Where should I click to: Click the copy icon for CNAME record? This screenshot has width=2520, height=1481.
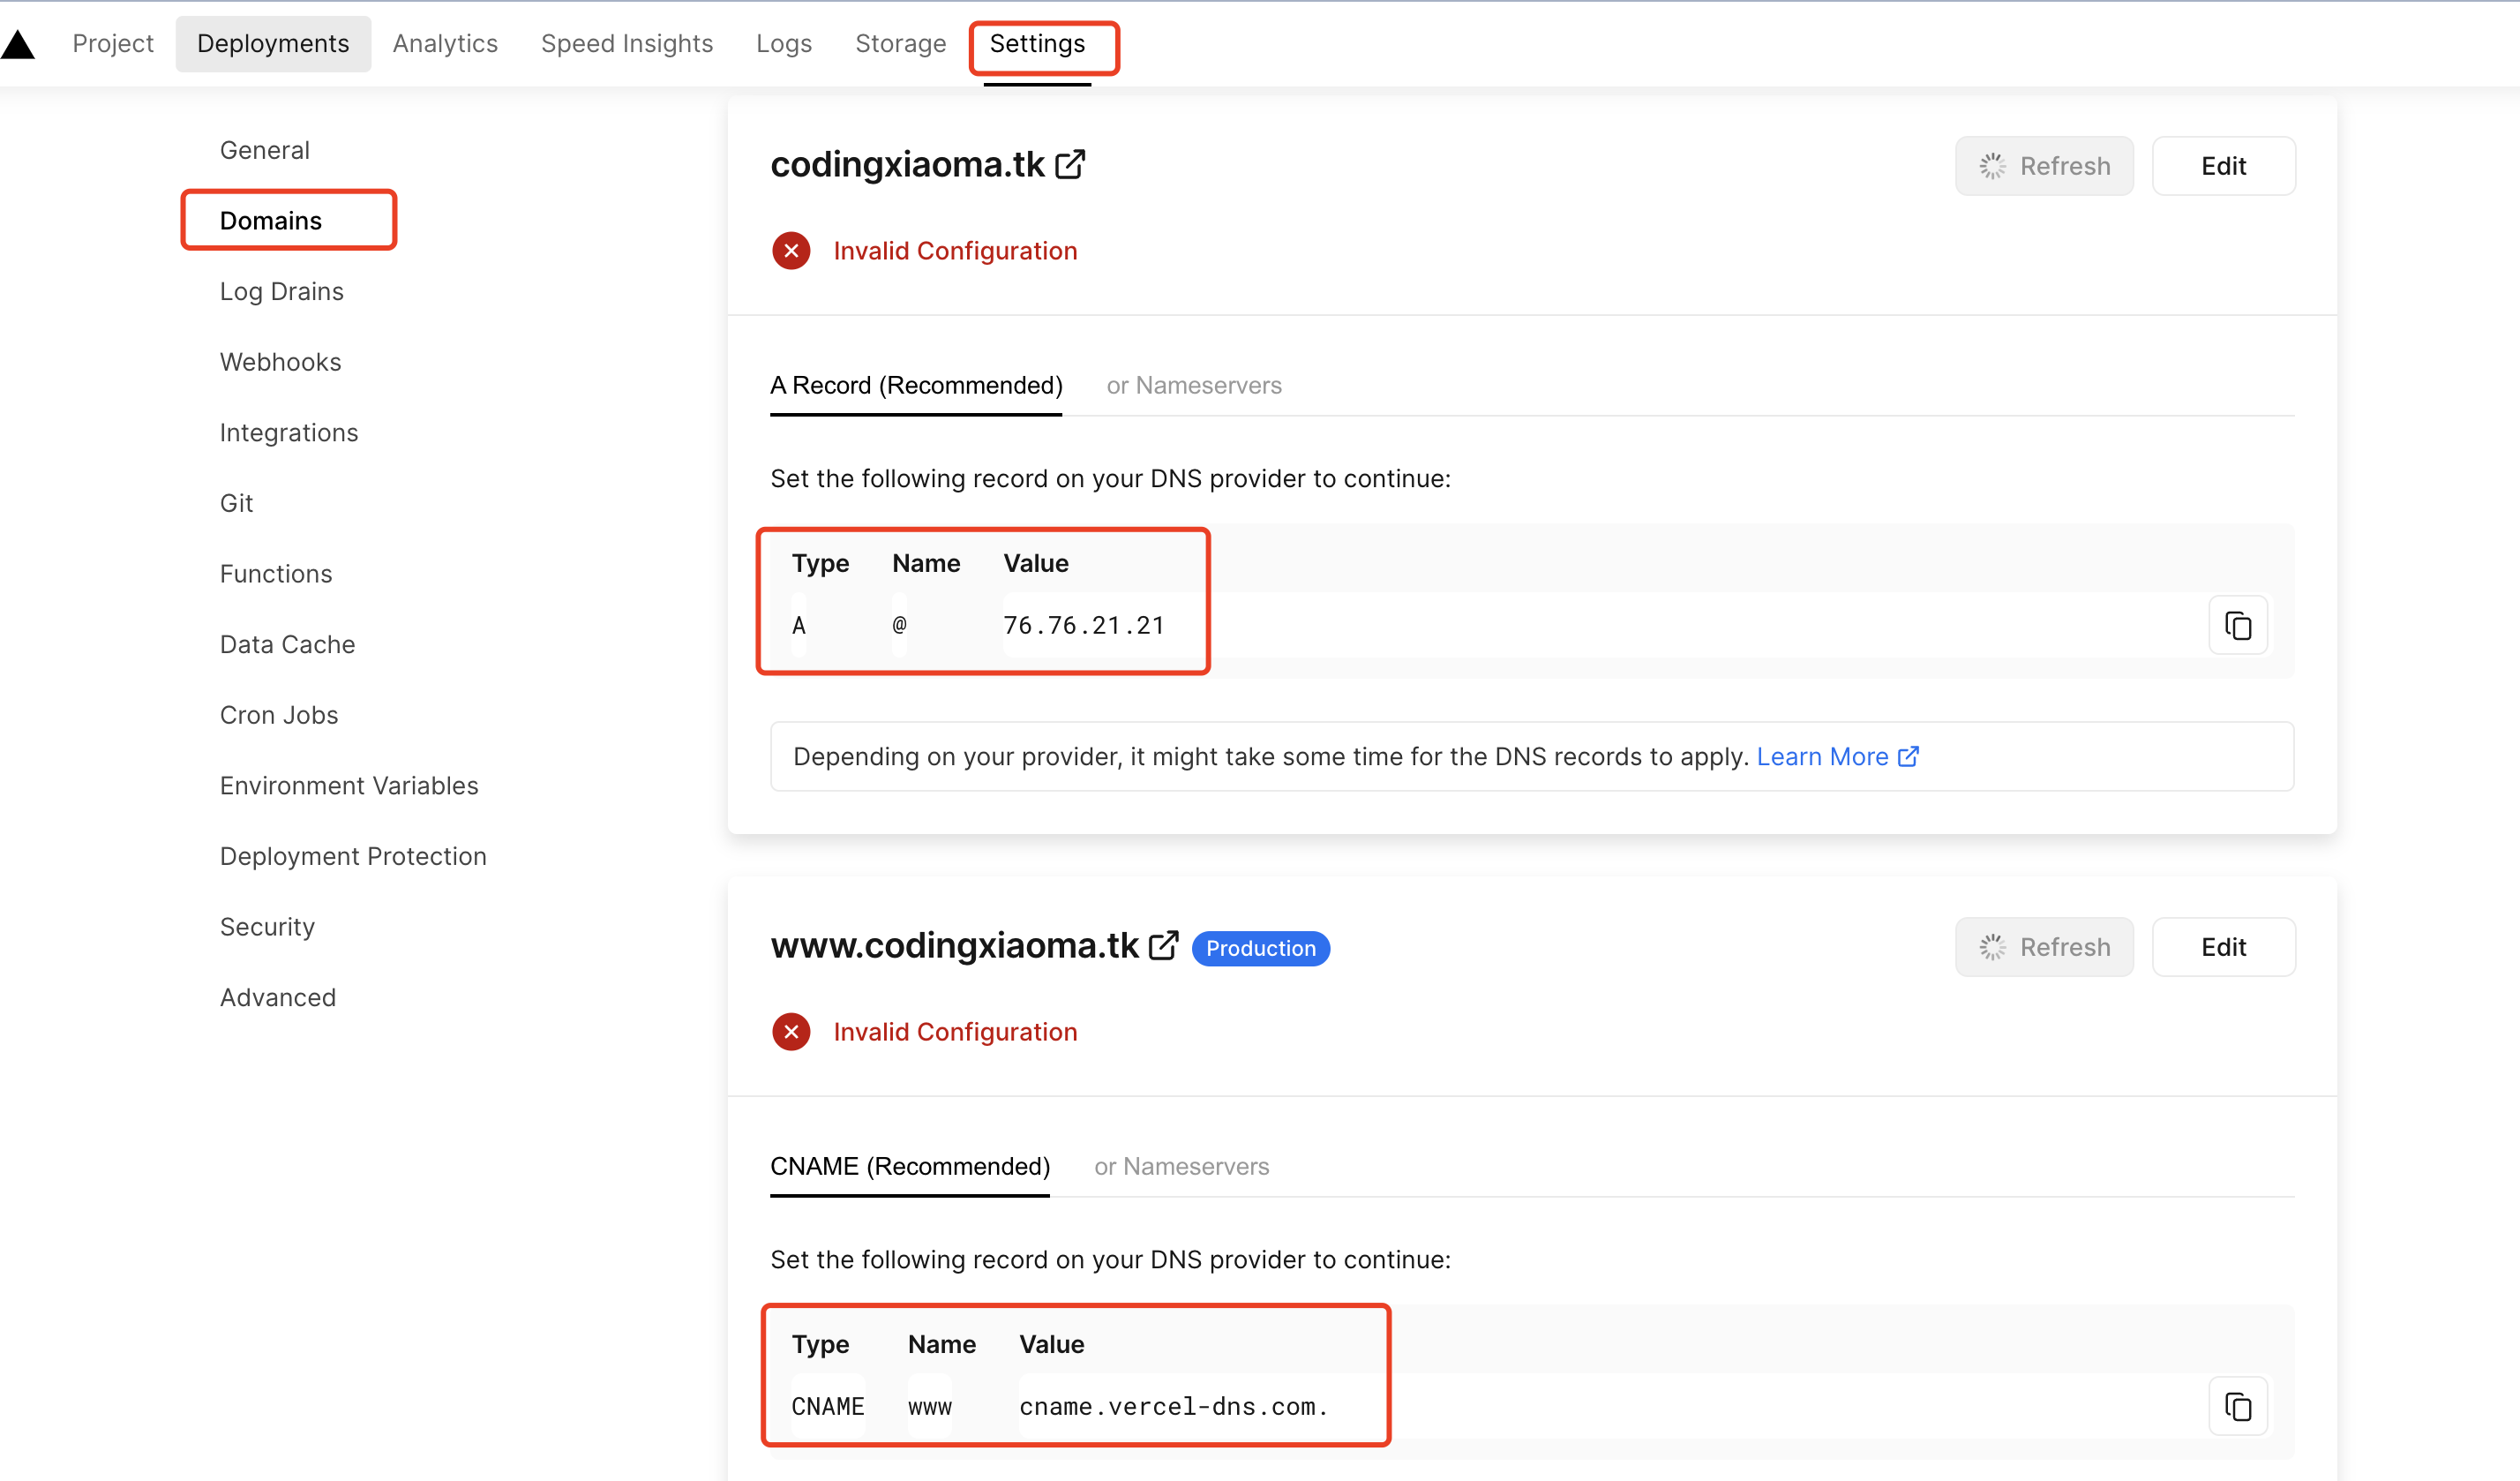pos(2238,1405)
